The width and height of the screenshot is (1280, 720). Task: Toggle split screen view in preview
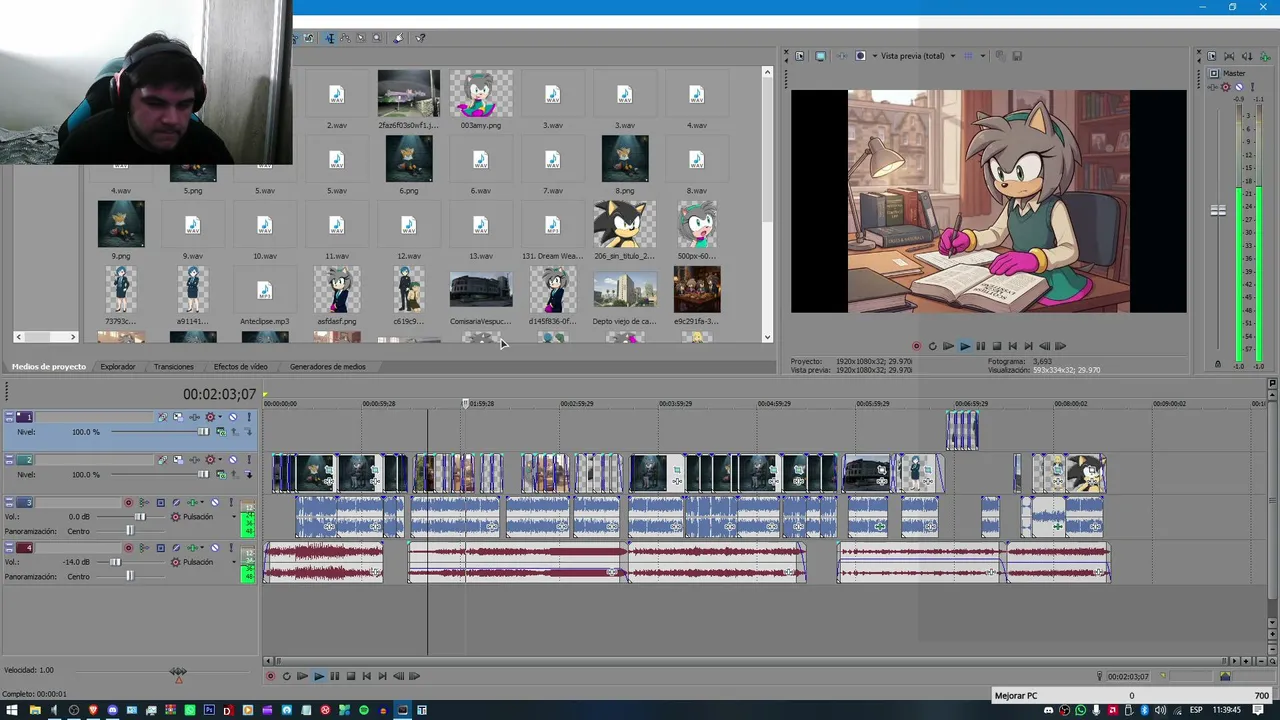click(x=860, y=56)
